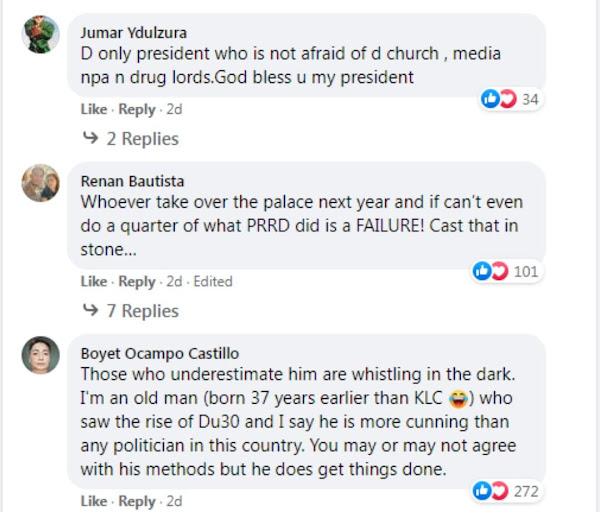
Task: Click the 2d timestamp on Jumar's comment
Action: tap(175, 110)
